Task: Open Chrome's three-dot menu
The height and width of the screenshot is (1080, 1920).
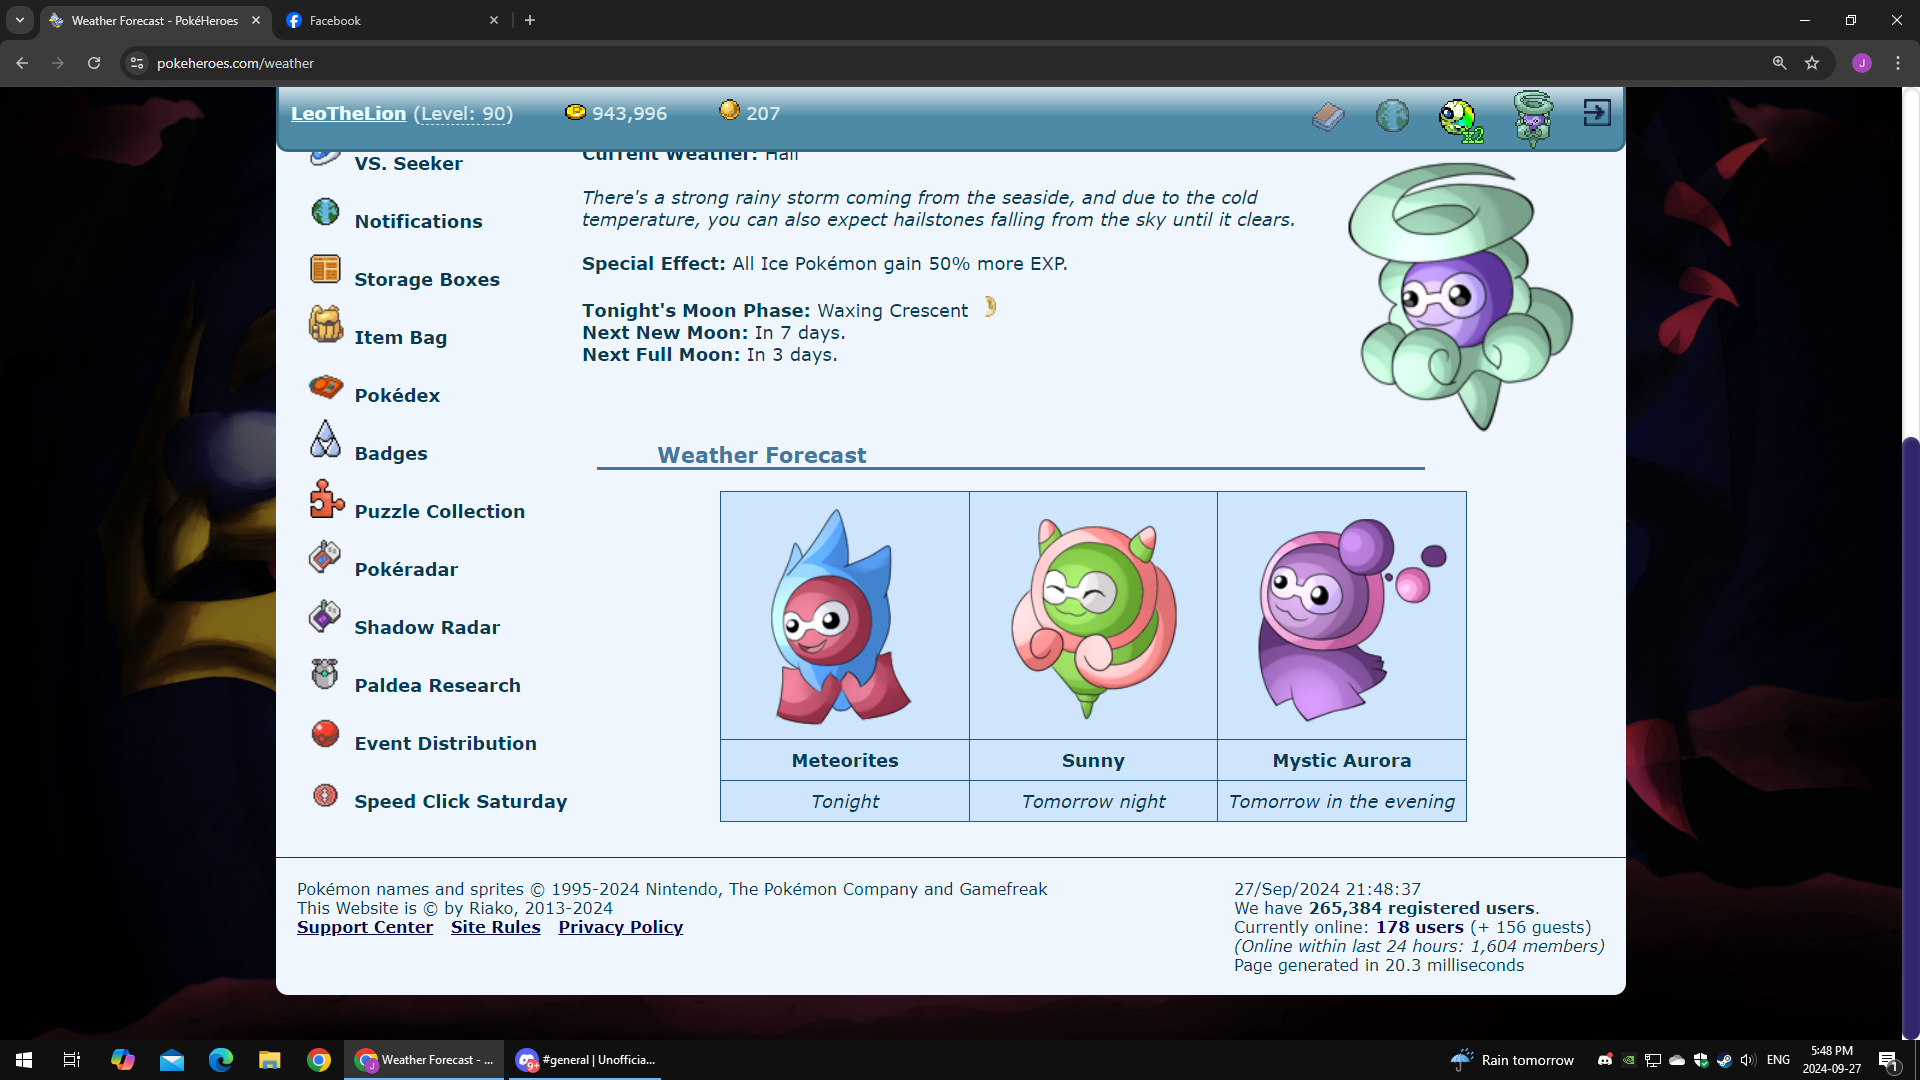Action: [1898, 63]
